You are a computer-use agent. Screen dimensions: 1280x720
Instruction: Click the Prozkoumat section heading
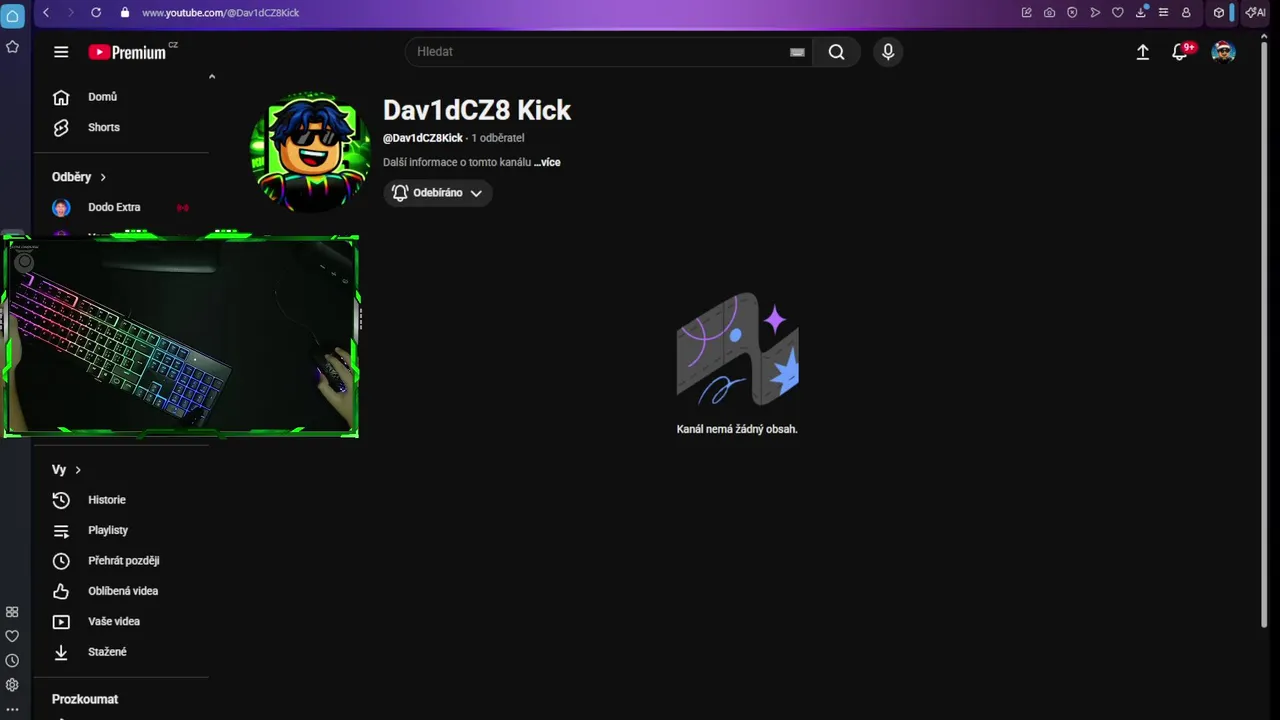[x=85, y=700]
